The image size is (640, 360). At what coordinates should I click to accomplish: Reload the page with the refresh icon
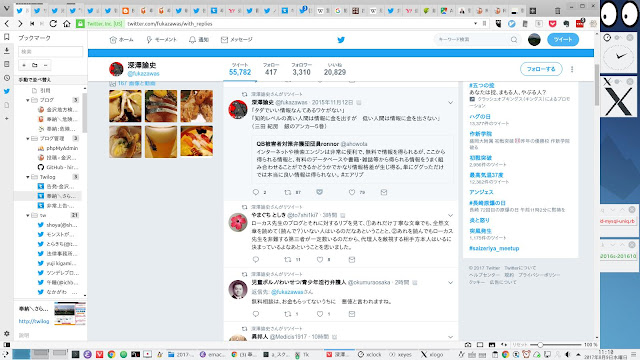click(53, 24)
